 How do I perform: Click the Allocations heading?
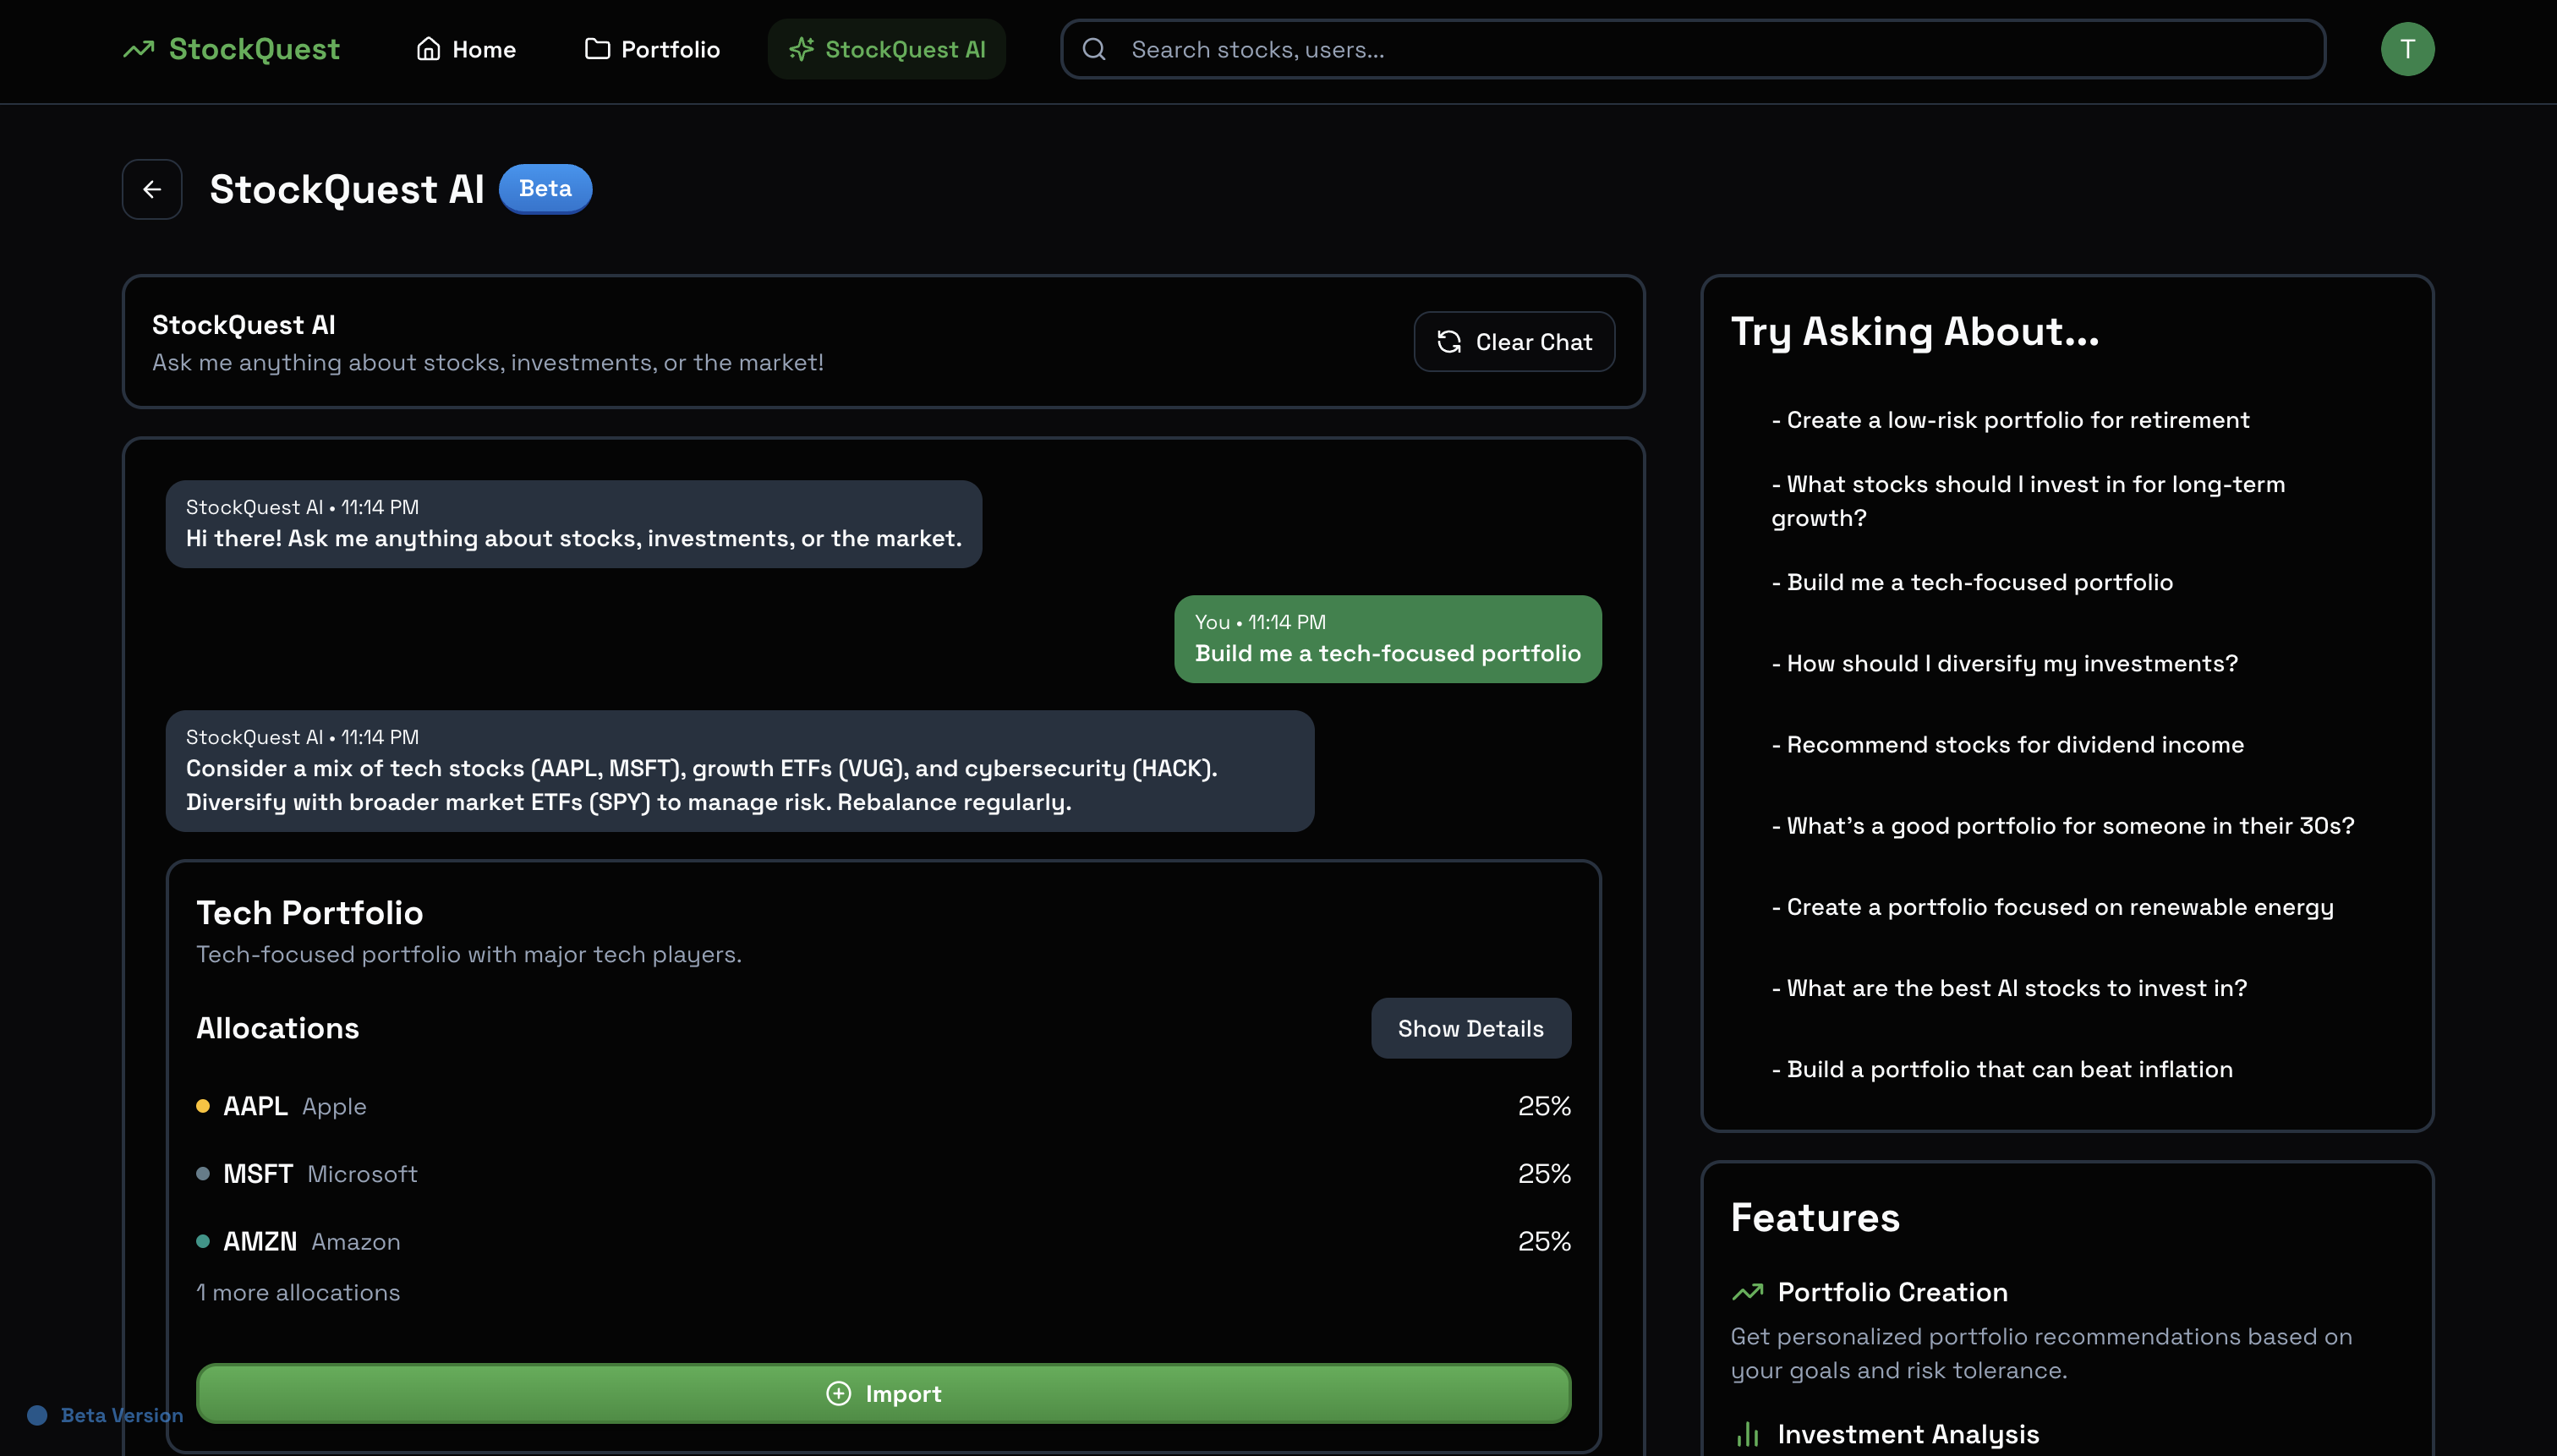coord(278,1028)
